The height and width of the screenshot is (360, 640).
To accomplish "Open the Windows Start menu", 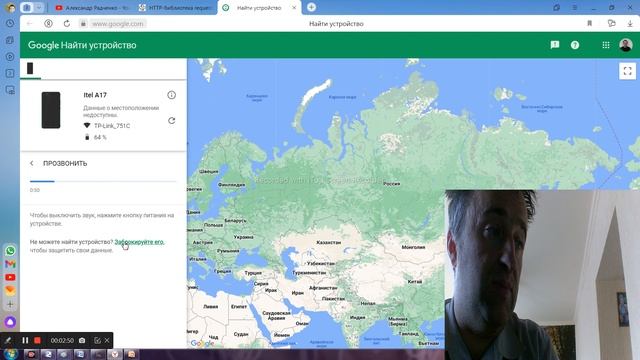I will 11,354.
